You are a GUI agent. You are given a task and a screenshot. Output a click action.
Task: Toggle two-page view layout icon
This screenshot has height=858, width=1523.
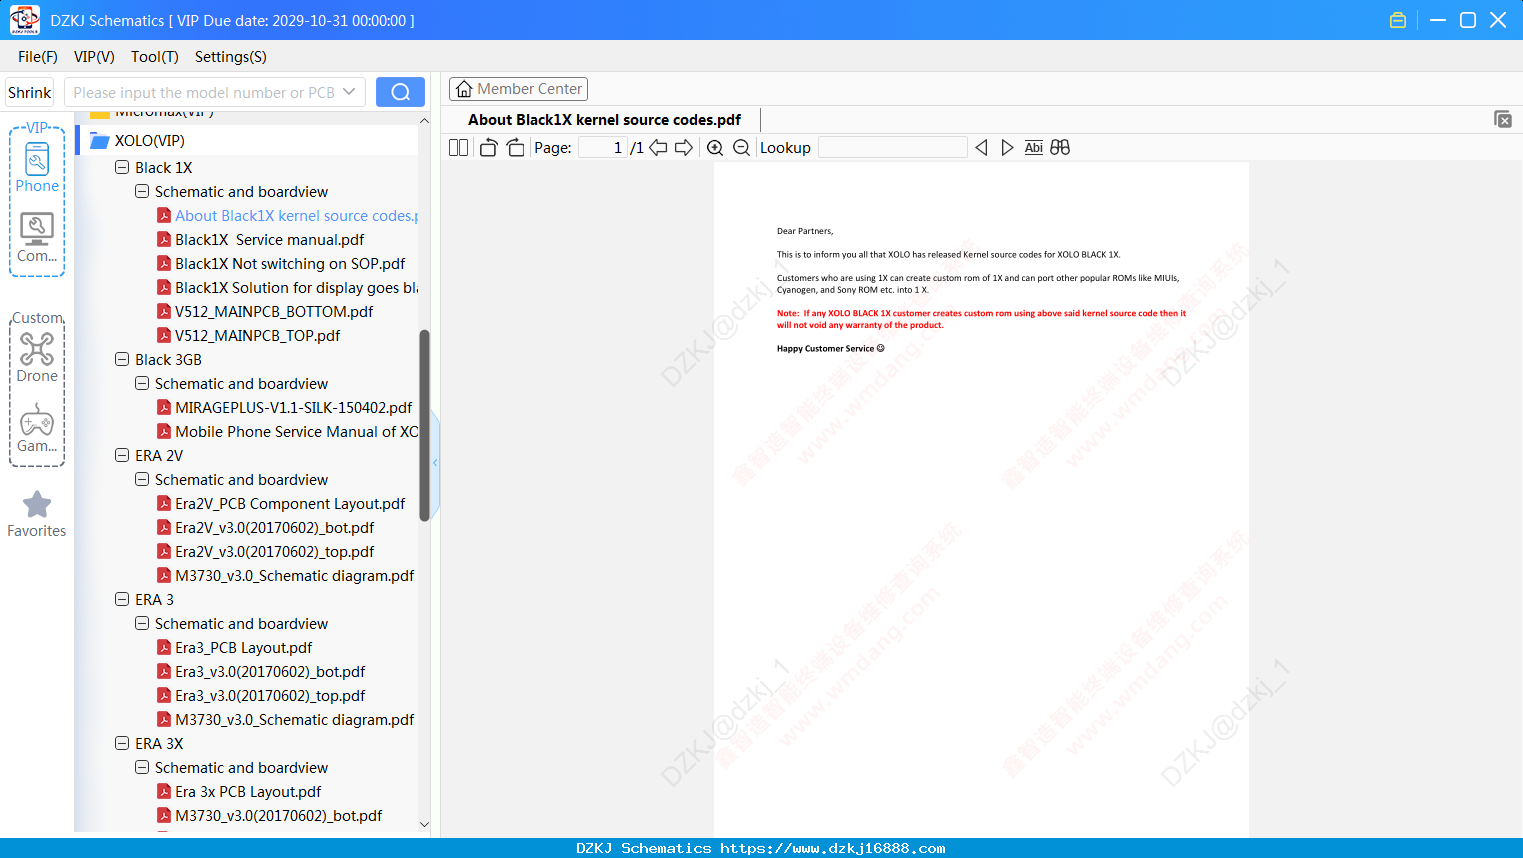[x=458, y=148]
